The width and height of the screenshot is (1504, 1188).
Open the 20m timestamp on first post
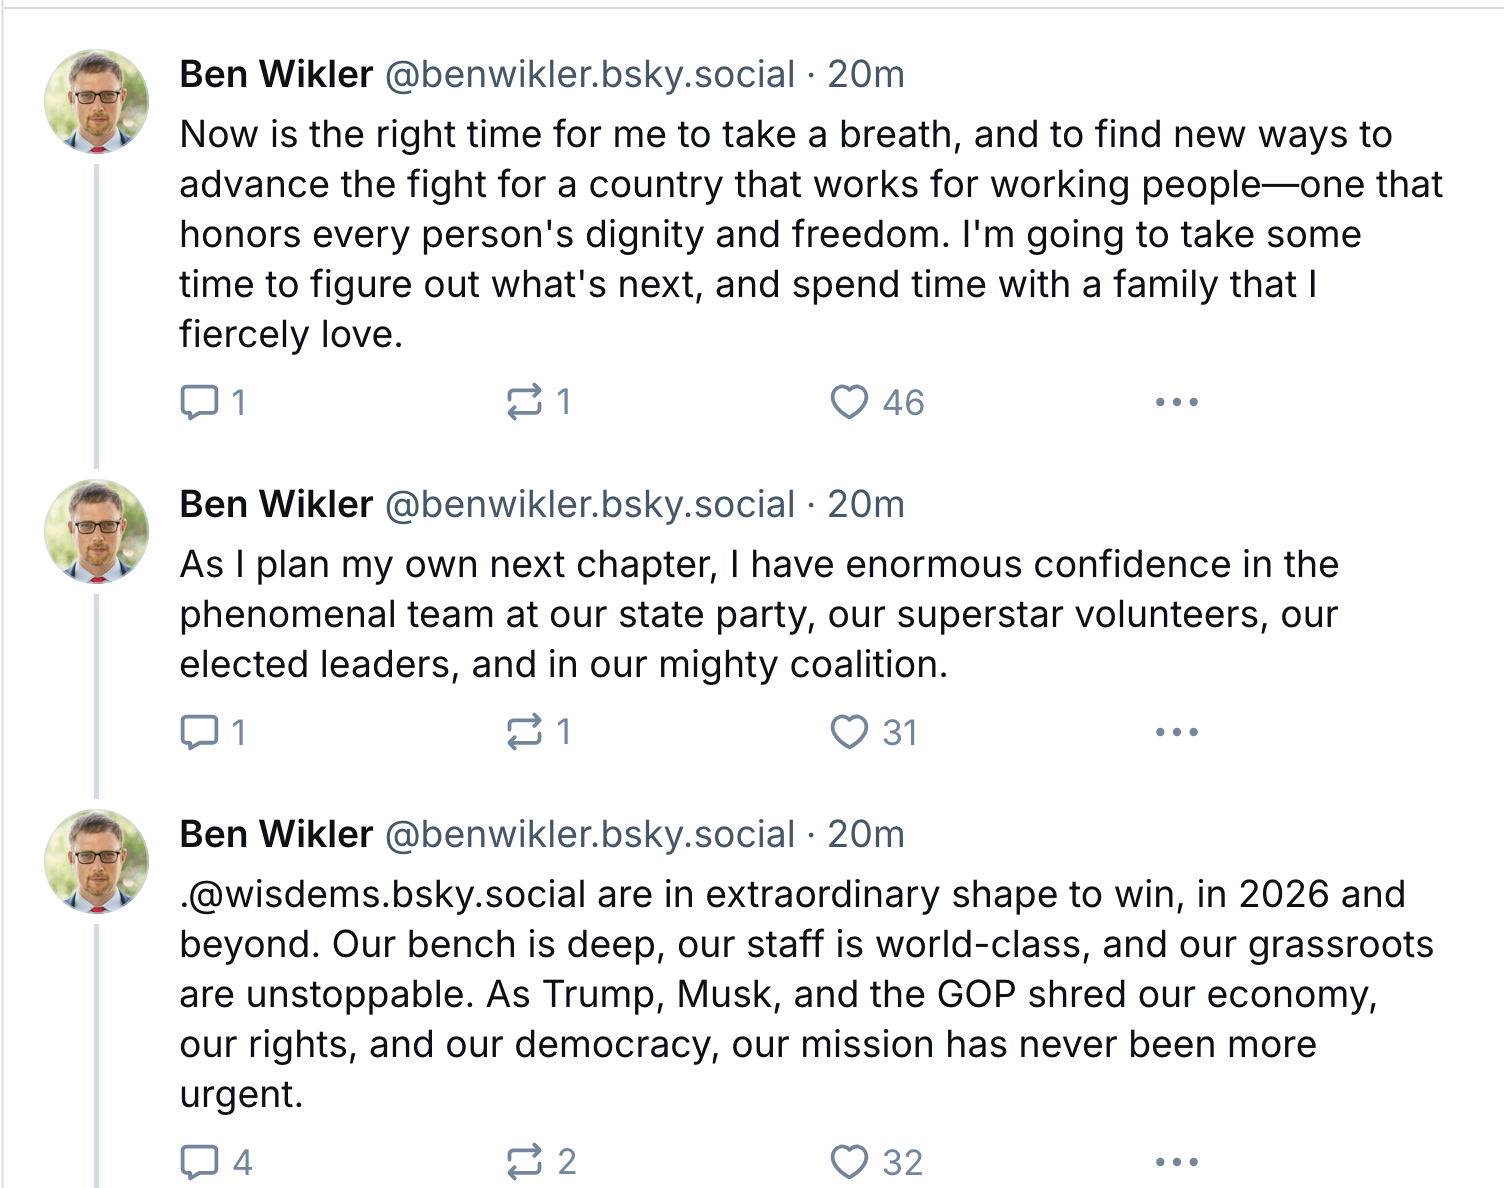(x=866, y=74)
